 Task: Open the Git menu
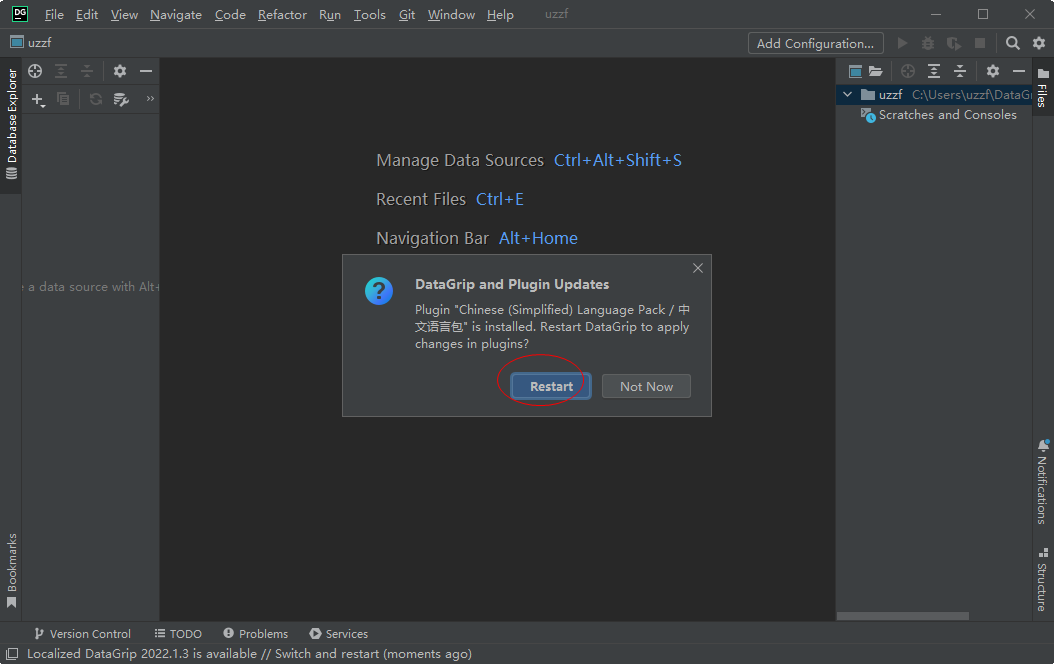(407, 14)
